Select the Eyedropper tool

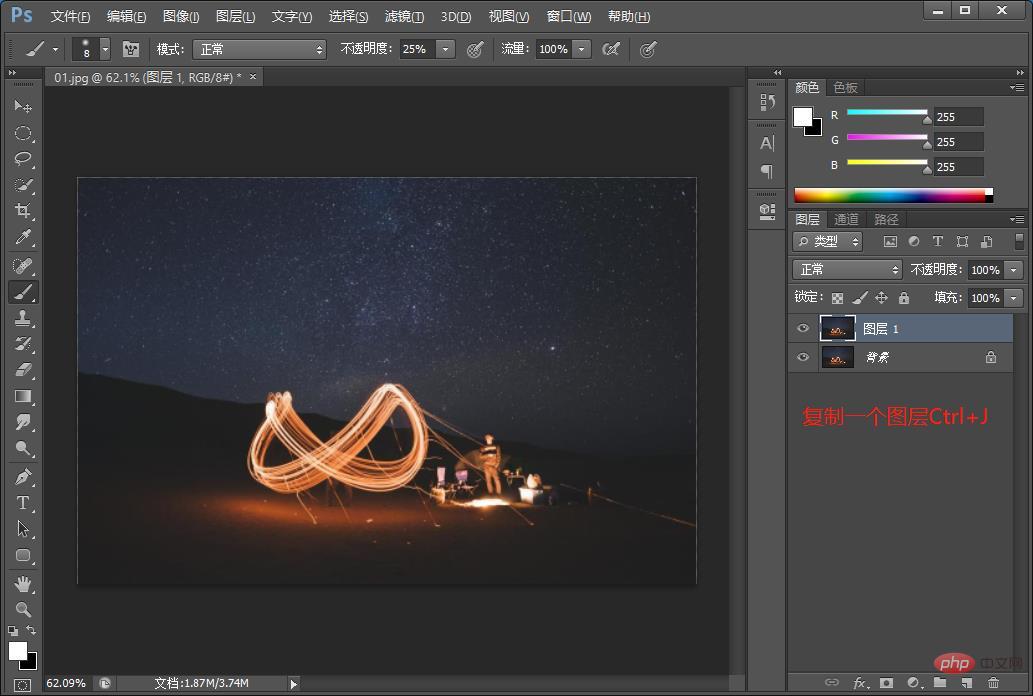tap(23, 237)
